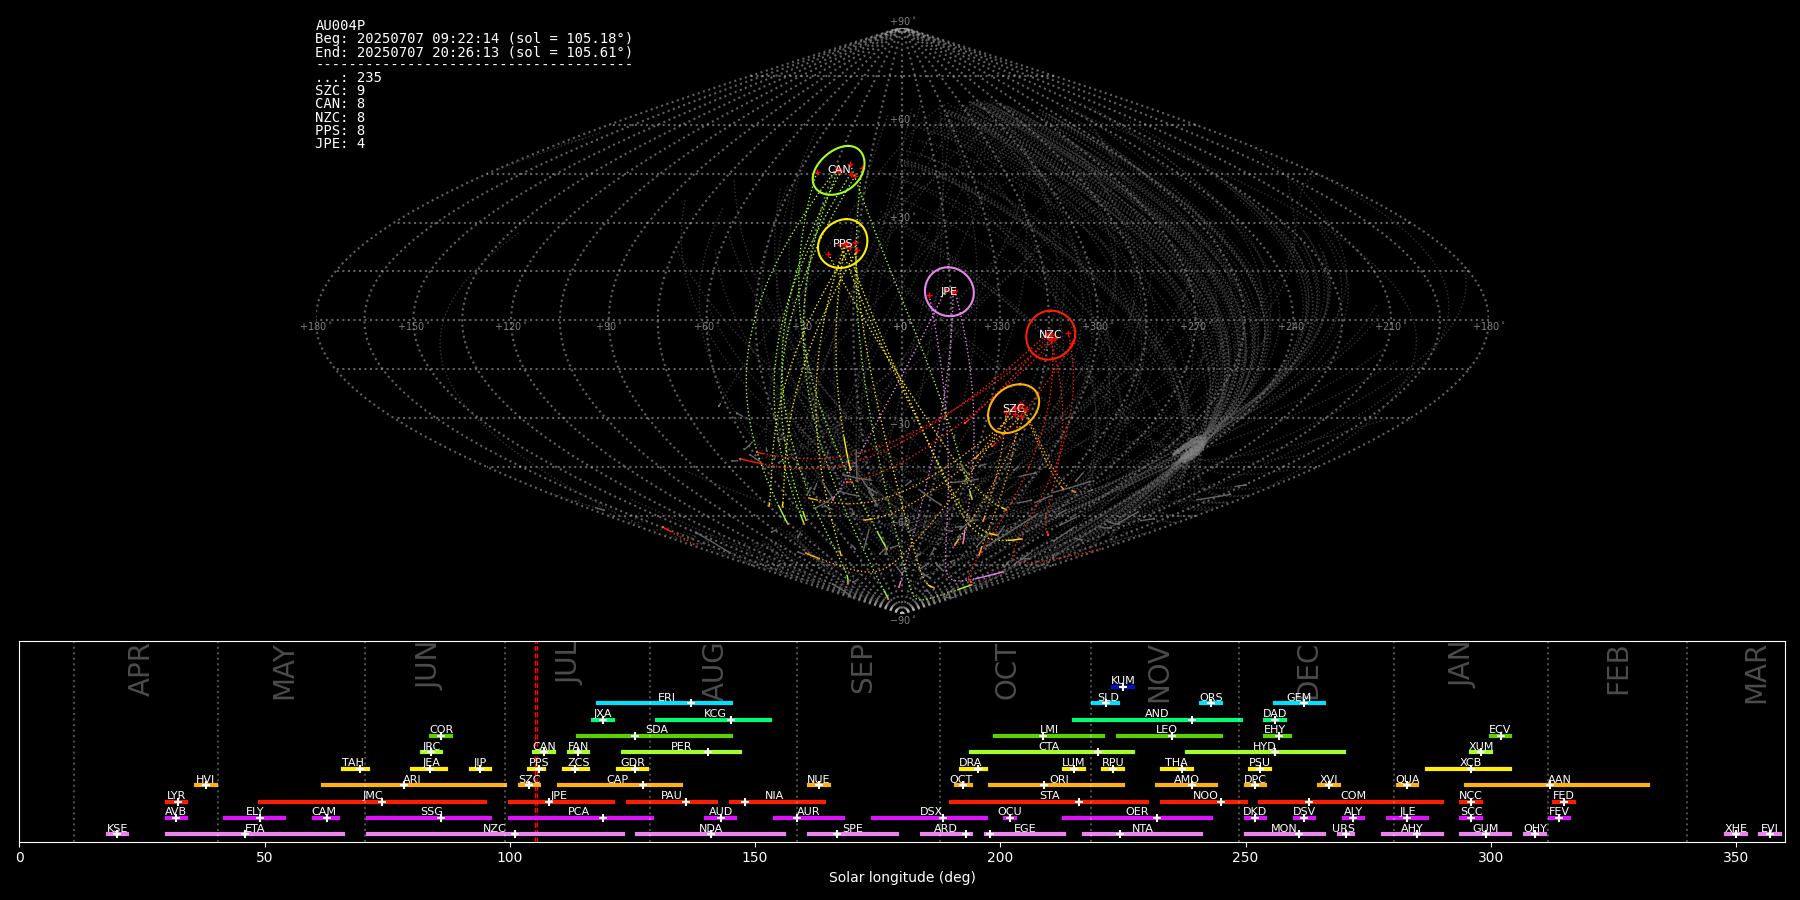The width and height of the screenshot is (1800, 900).
Task: Click the '100' tick on solar longitude axis
Action: (509, 858)
